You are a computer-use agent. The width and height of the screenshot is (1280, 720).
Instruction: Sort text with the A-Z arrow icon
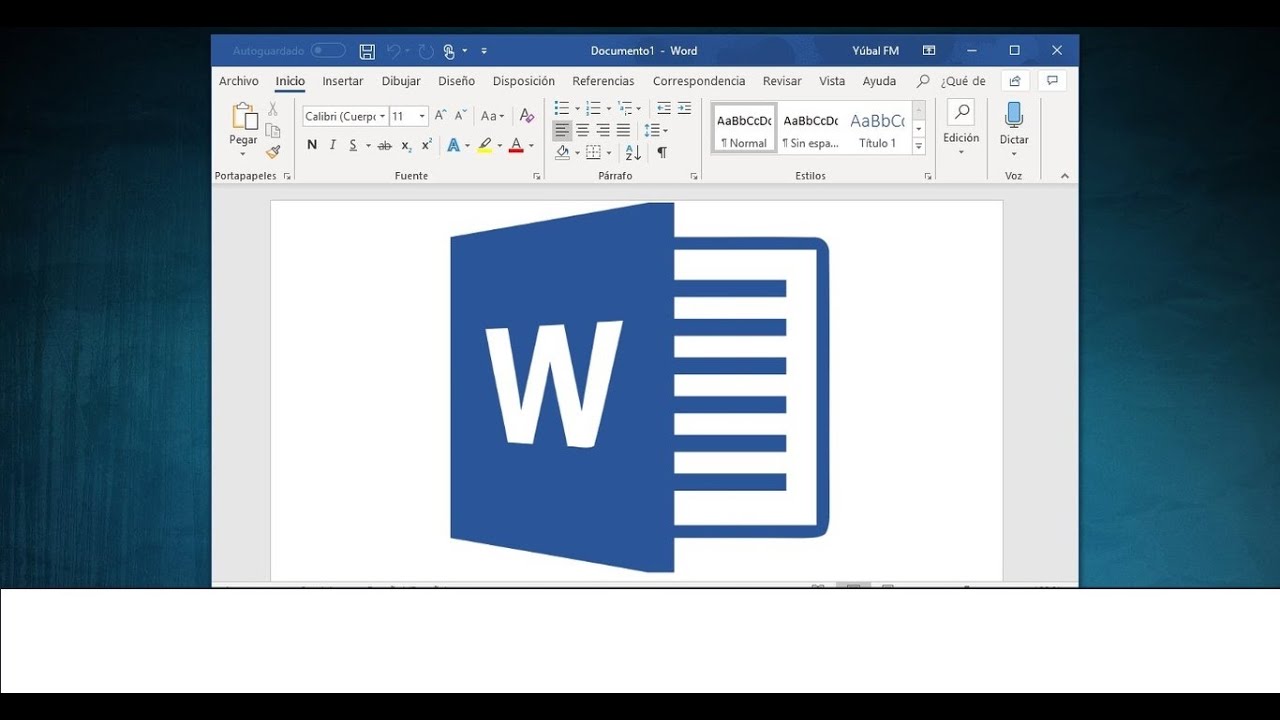[633, 152]
